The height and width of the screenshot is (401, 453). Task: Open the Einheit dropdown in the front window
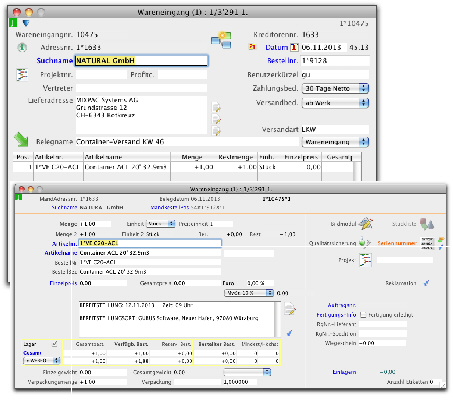coord(161,224)
